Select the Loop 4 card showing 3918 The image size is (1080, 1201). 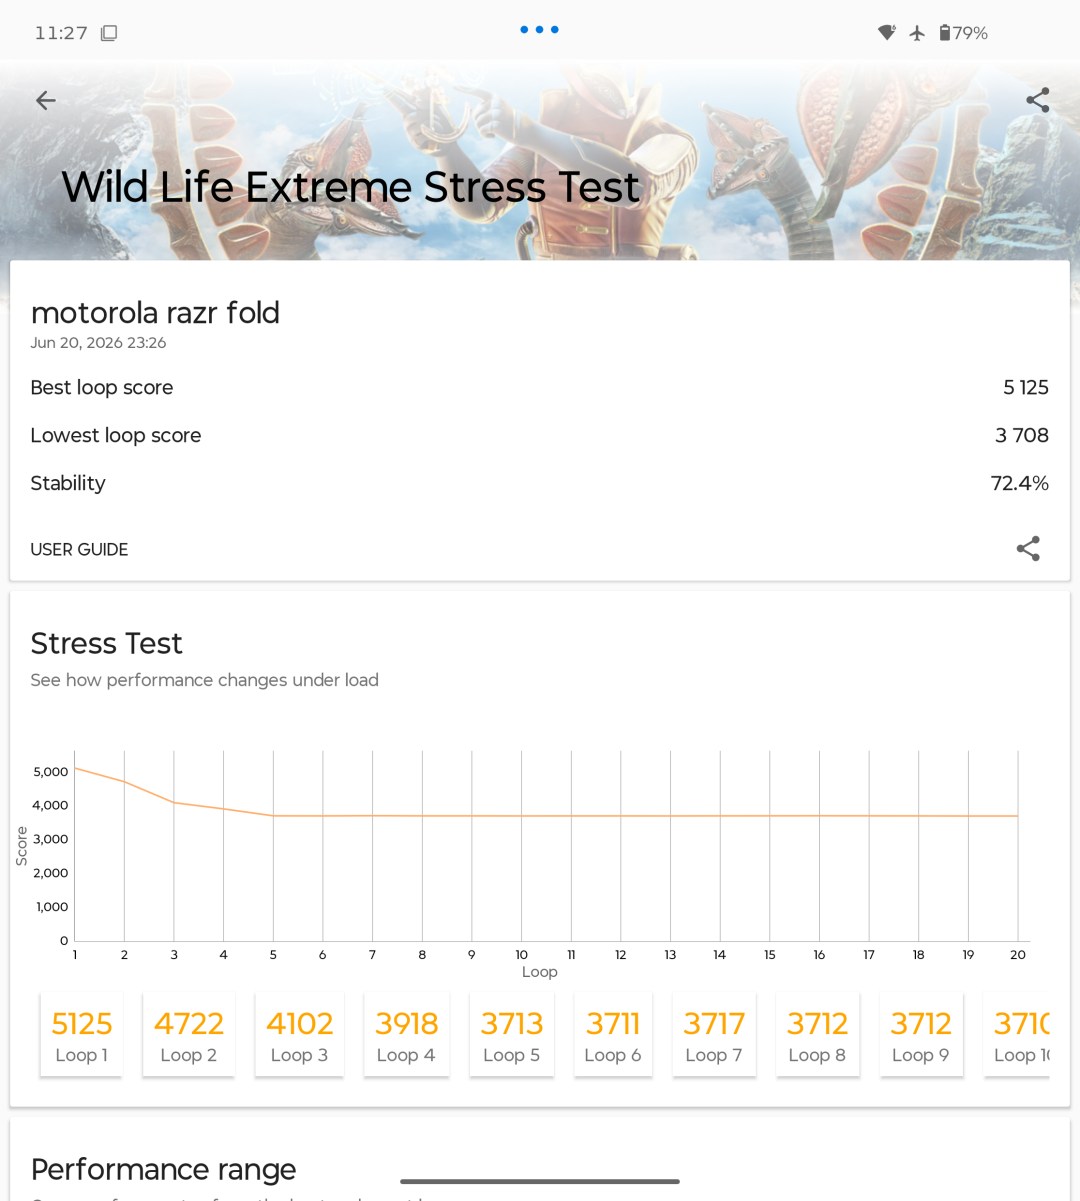point(406,1035)
